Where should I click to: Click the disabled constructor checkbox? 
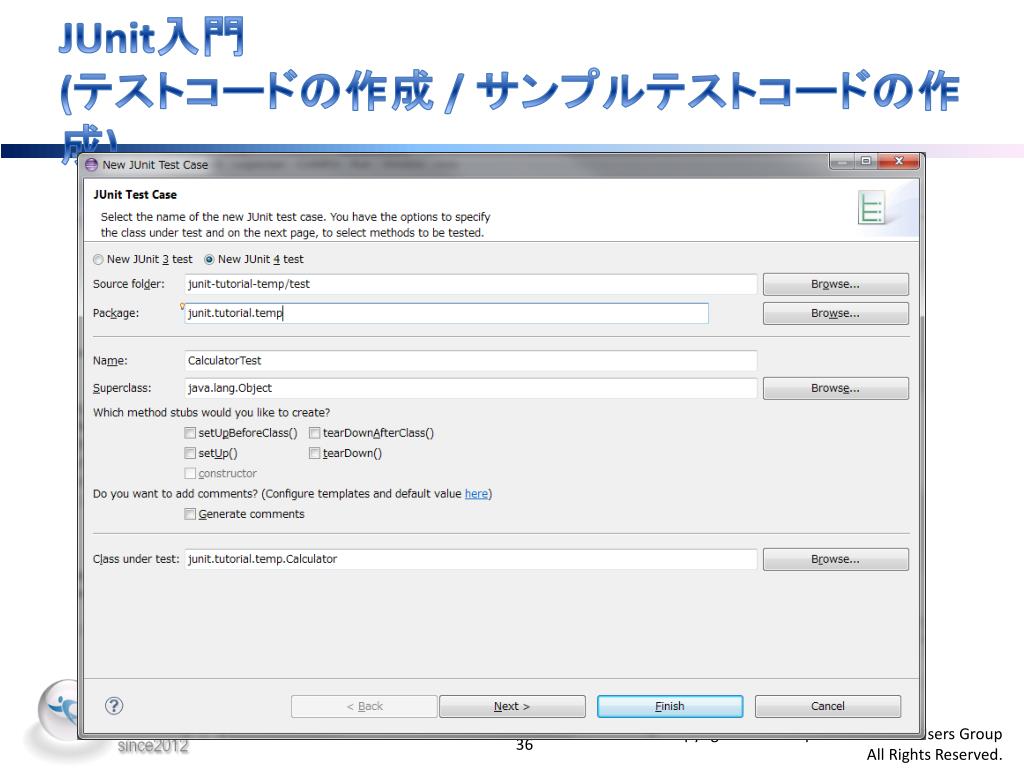point(190,473)
